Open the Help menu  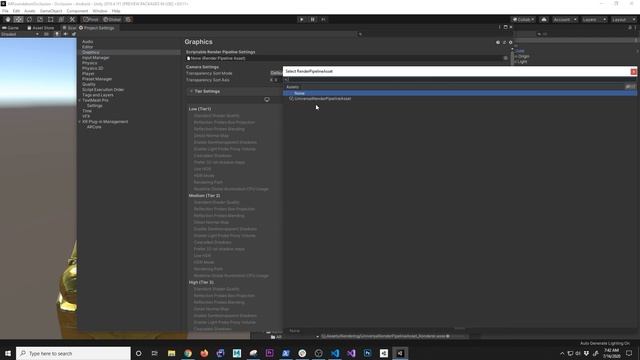[116, 11]
